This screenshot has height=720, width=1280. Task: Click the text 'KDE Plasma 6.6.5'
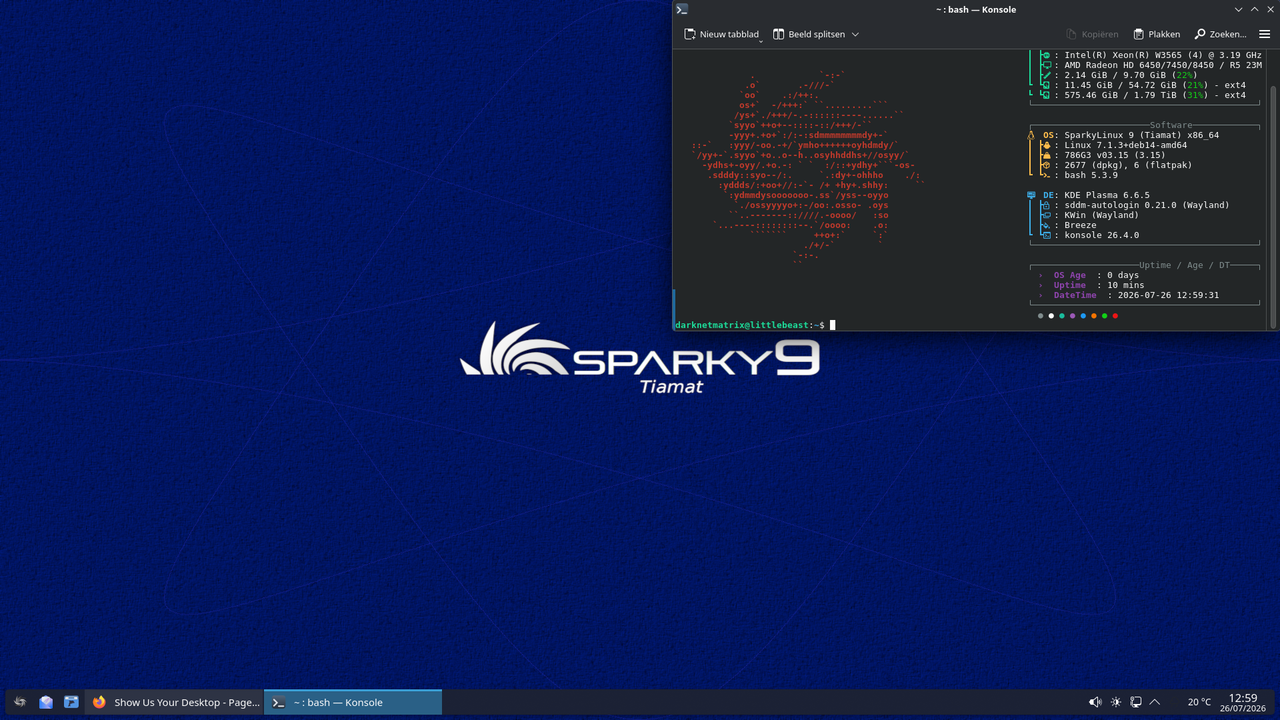click(x=1106, y=195)
